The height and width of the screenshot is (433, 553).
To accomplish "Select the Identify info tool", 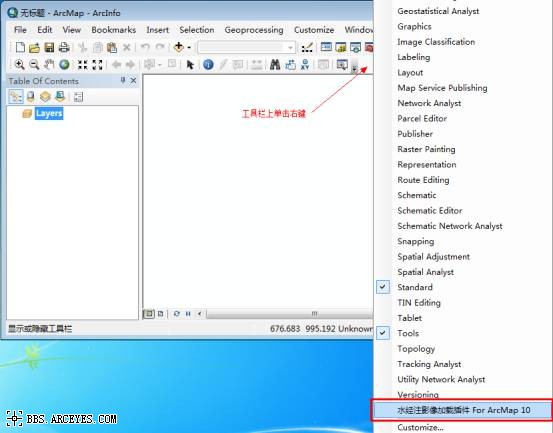I will pos(208,65).
